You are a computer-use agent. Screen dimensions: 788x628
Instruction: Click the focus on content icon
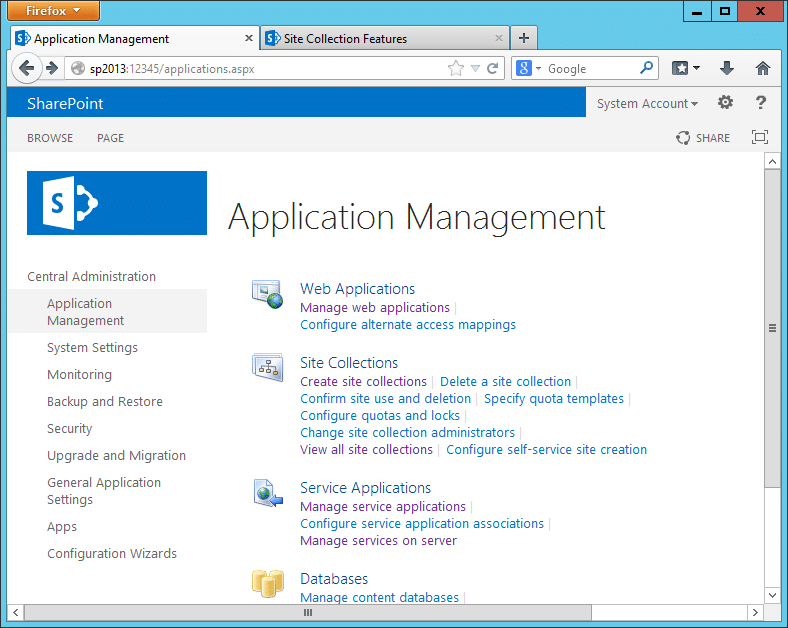760,137
